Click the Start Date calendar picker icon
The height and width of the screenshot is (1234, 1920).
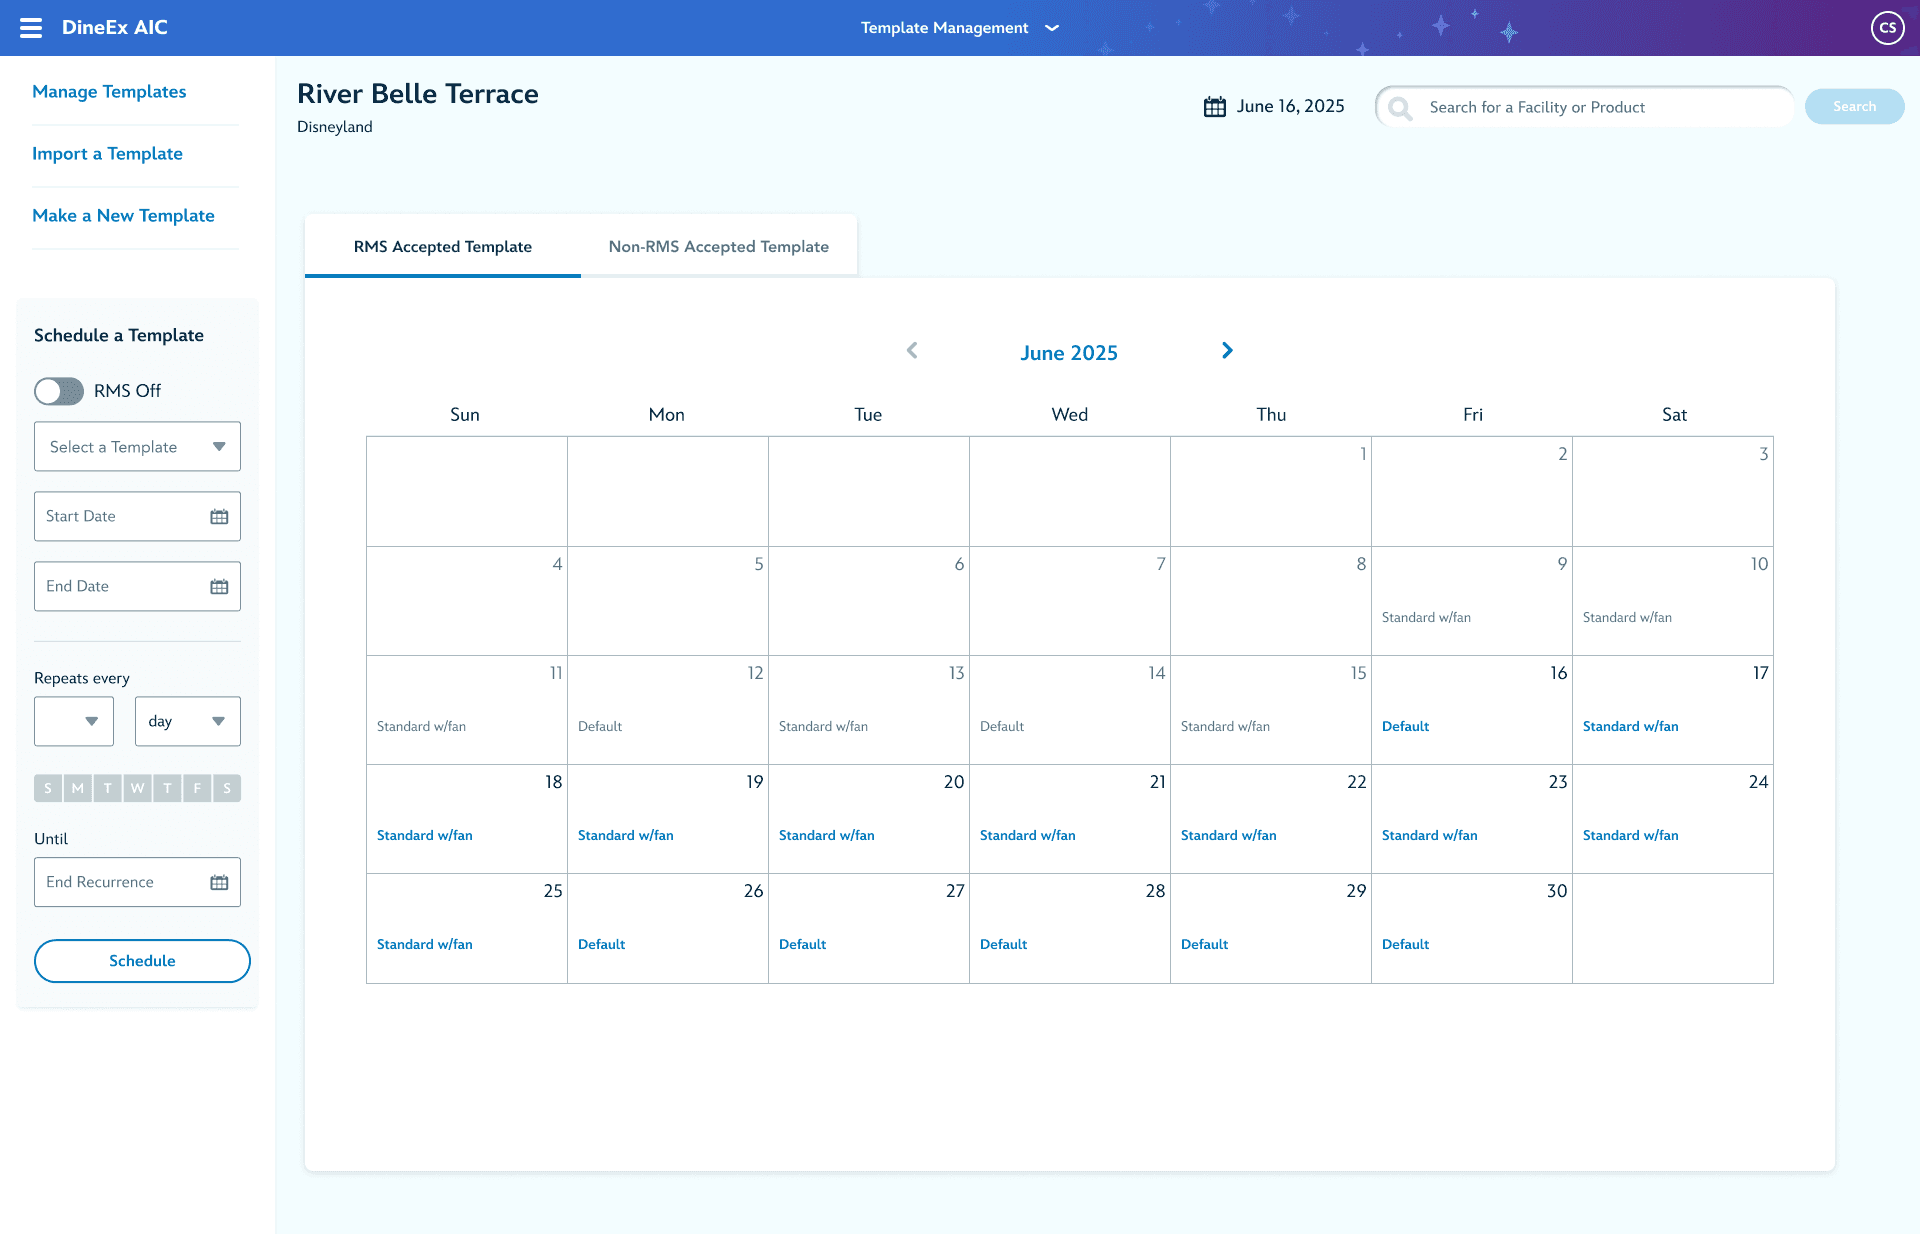(219, 516)
